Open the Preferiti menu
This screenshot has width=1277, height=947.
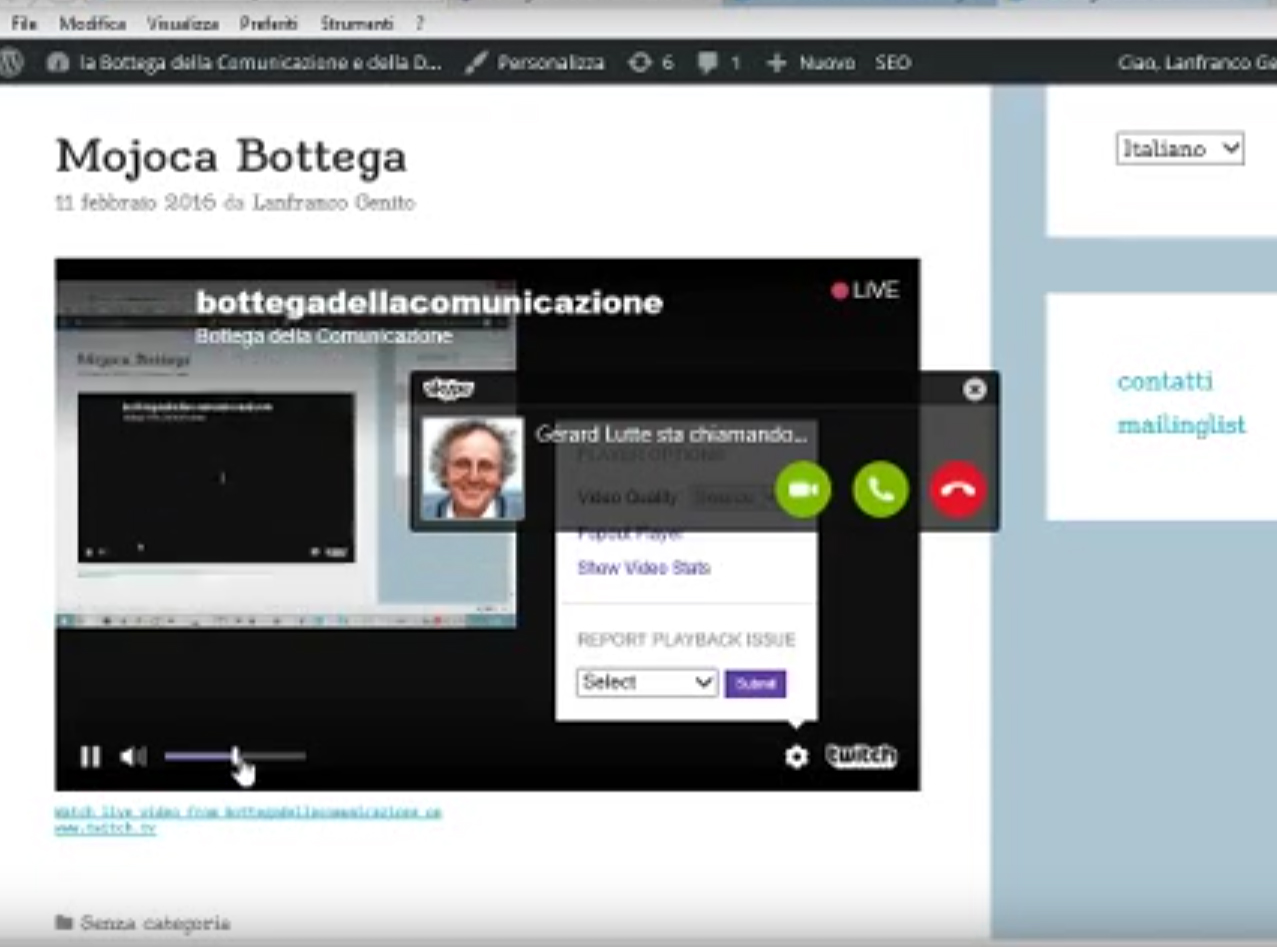tap(268, 22)
